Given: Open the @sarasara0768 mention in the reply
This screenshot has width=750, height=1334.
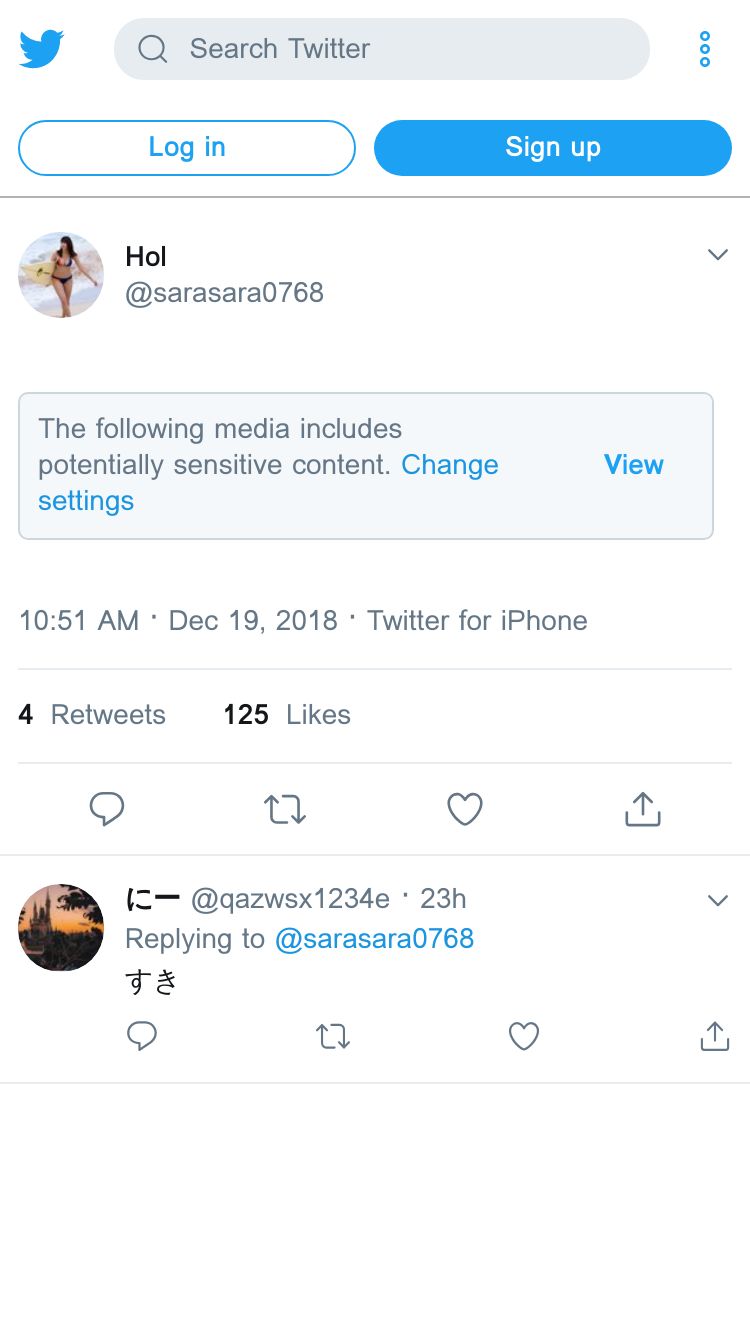Looking at the screenshot, I should 374,939.
